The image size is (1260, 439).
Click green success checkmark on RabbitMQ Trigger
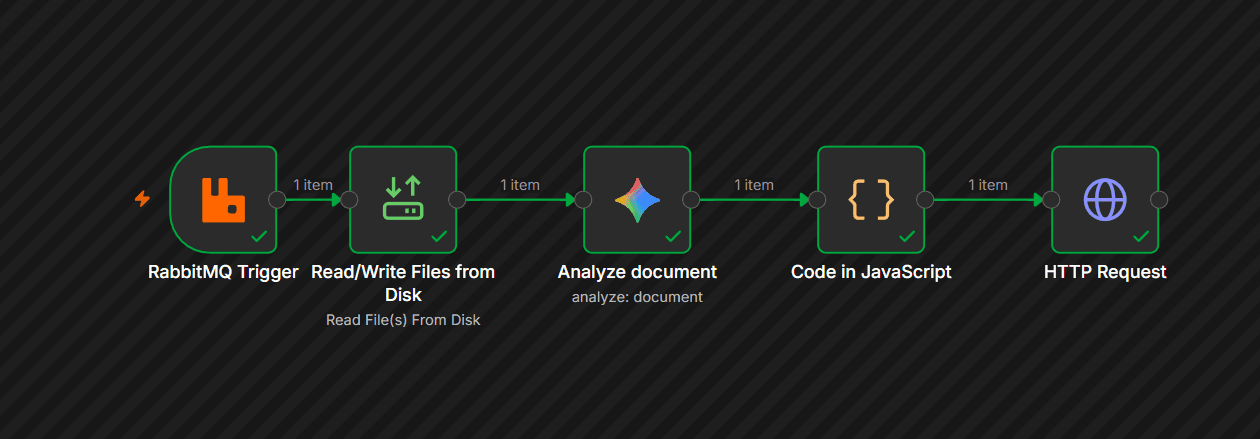(259, 236)
